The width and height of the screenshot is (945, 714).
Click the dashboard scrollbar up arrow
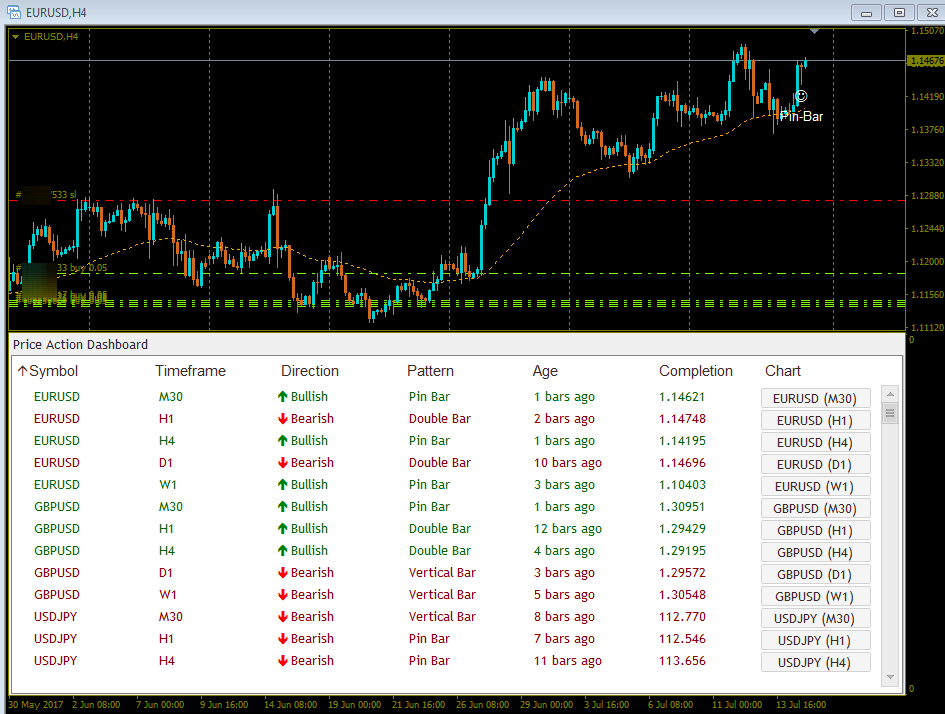pos(890,394)
